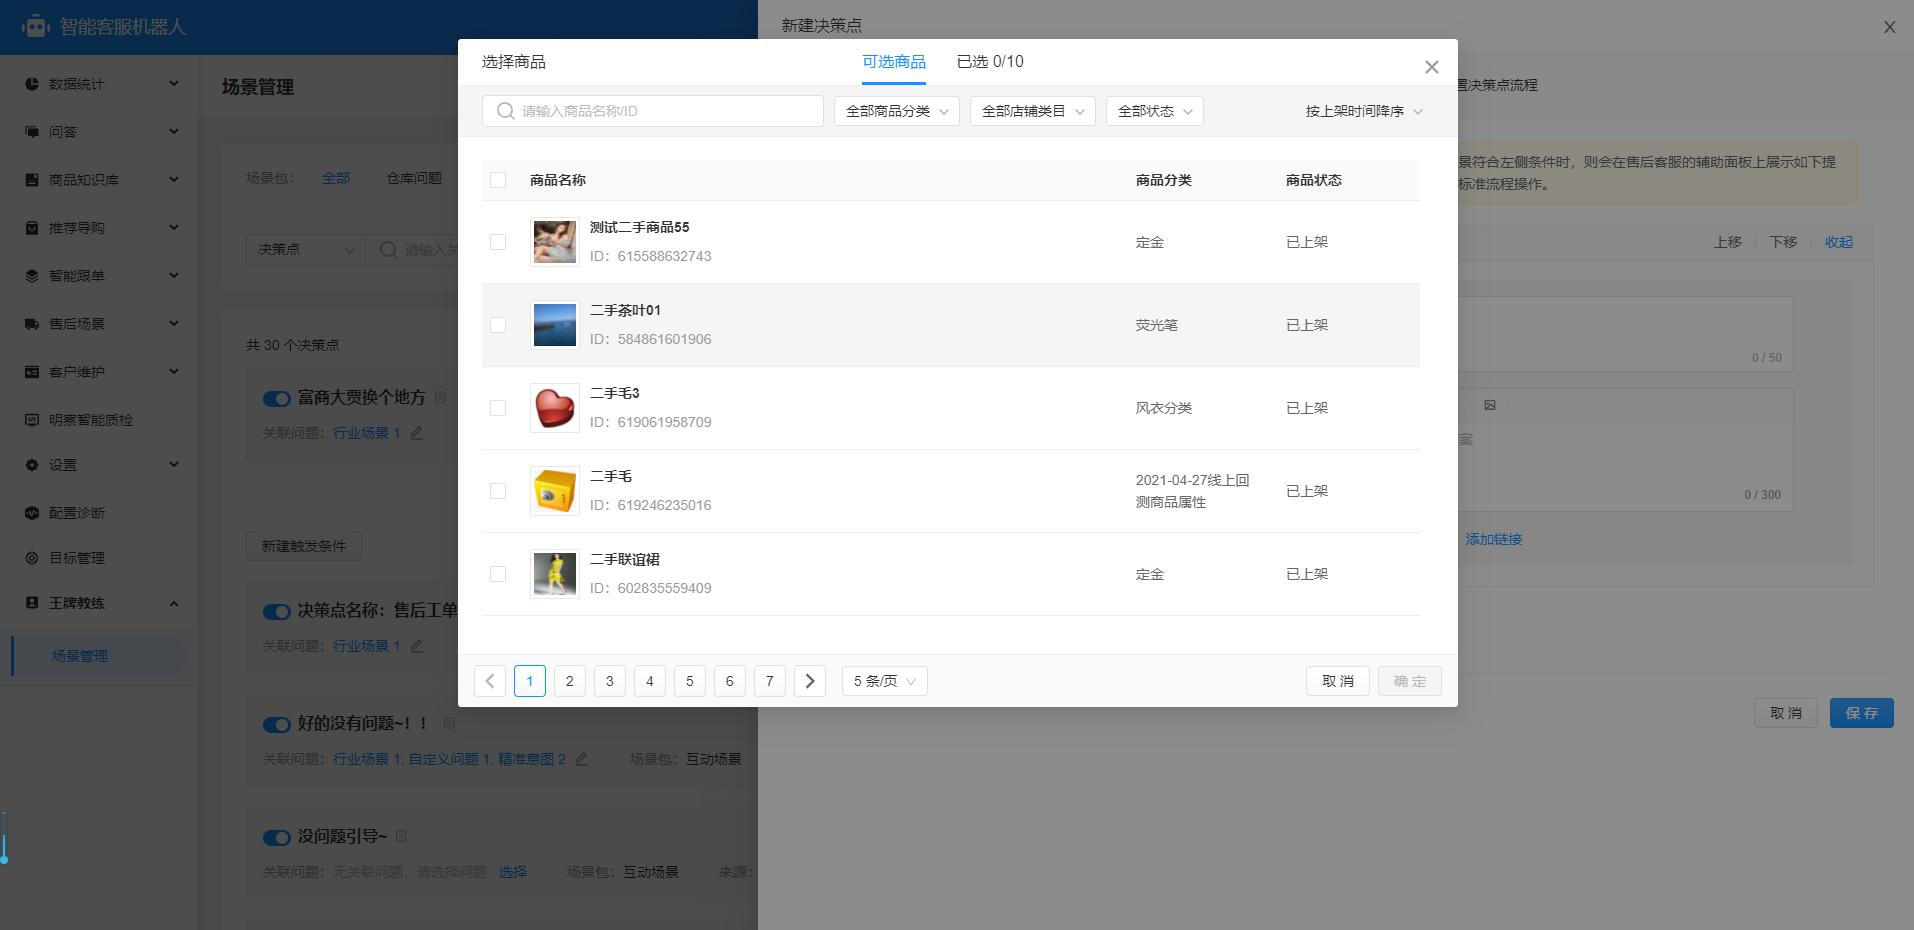Click the 收起 link
This screenshot has width=1914, height=930.
(1839, 242)
